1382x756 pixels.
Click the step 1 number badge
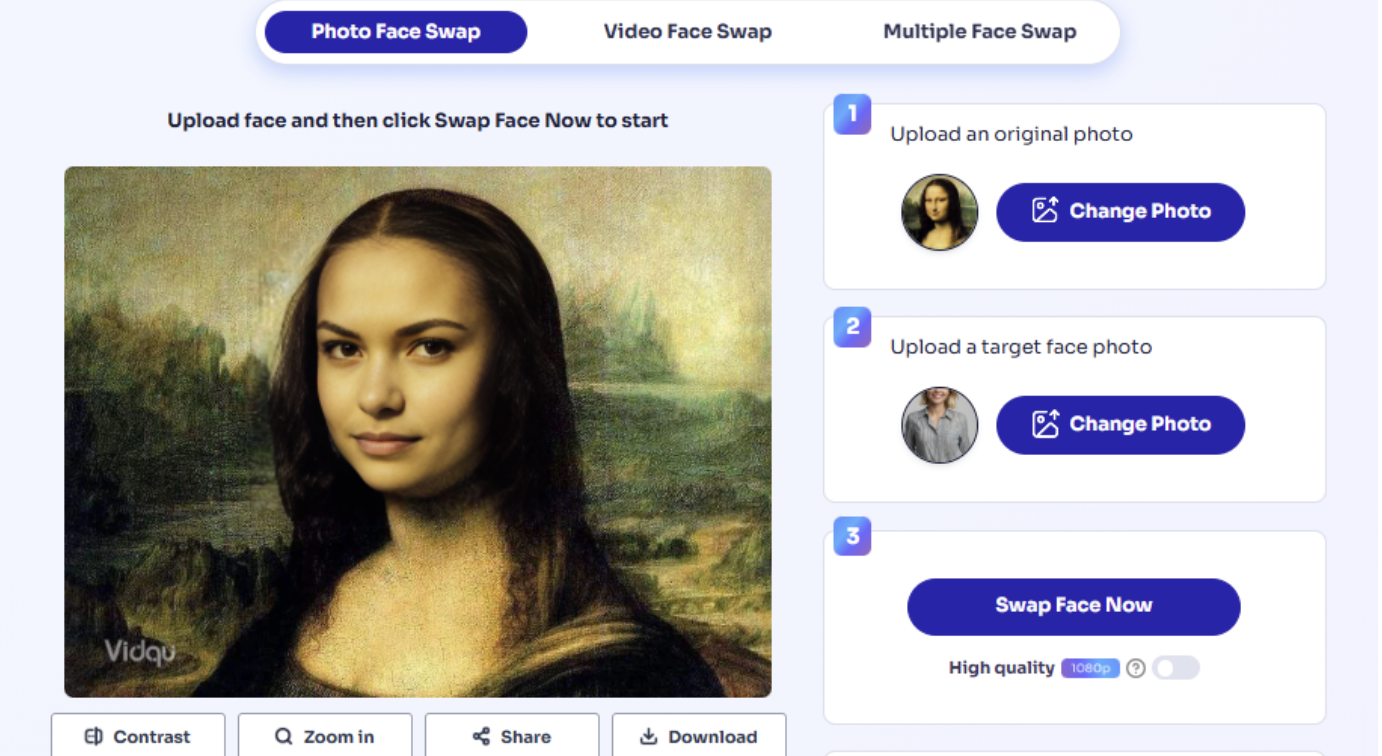(x=852, y=114)
